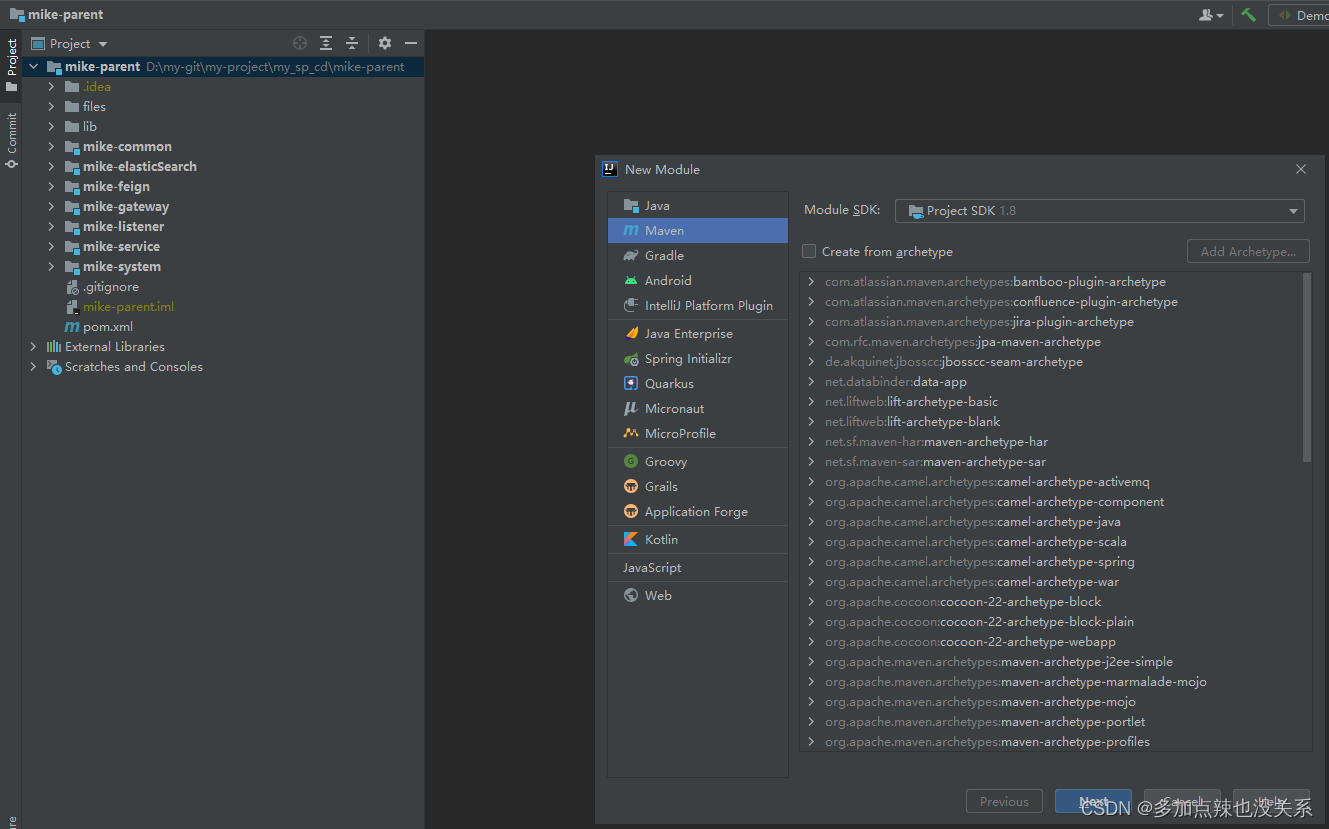Click the Next button
Image resolution: width=1329 pixels, height=829 pixels.
1093,801
